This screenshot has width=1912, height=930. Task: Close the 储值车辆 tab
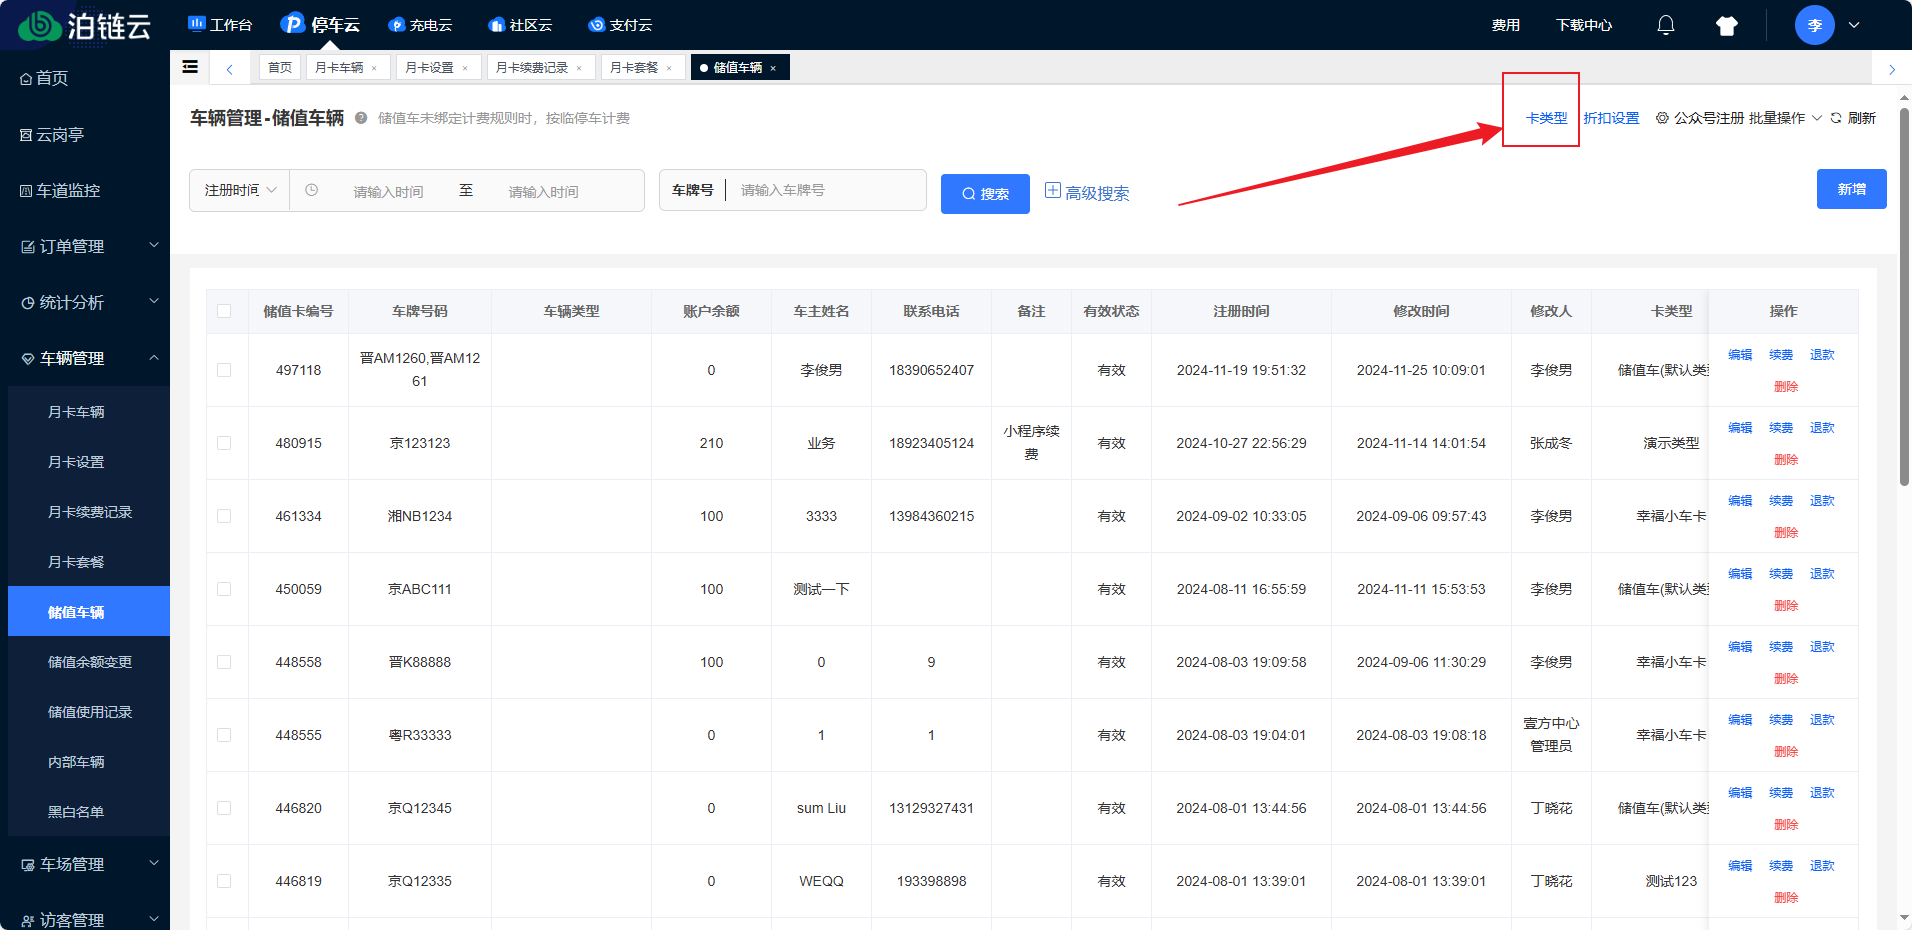point(773,68)
